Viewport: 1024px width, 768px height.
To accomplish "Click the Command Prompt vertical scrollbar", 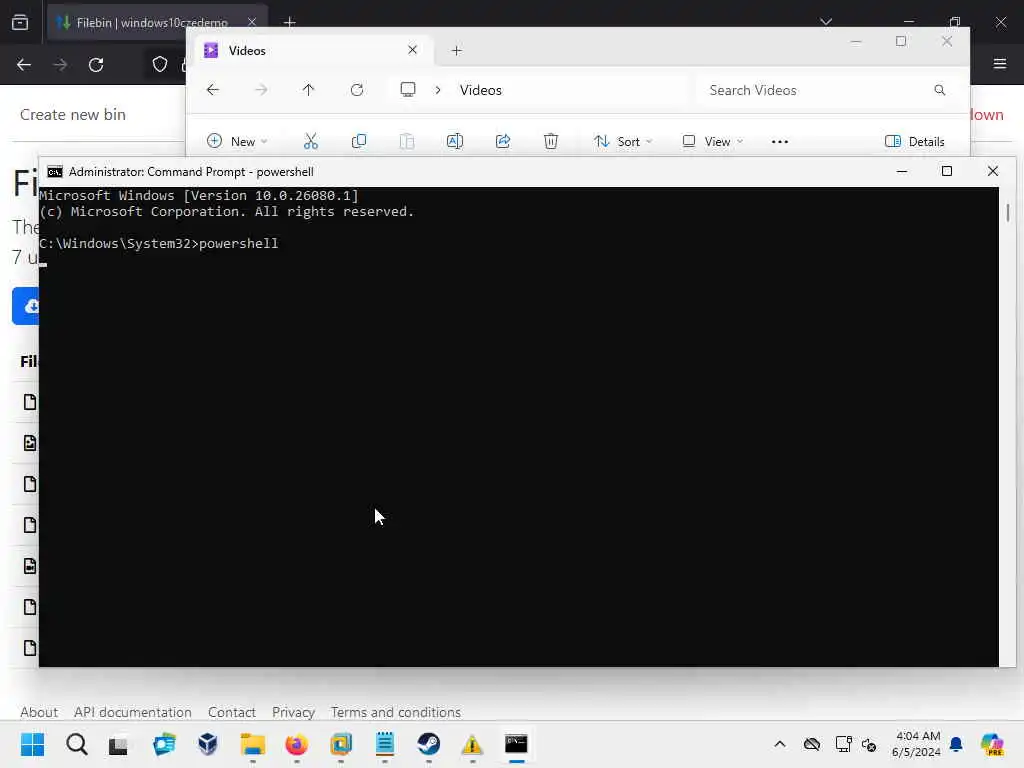I will (1008, 213).
